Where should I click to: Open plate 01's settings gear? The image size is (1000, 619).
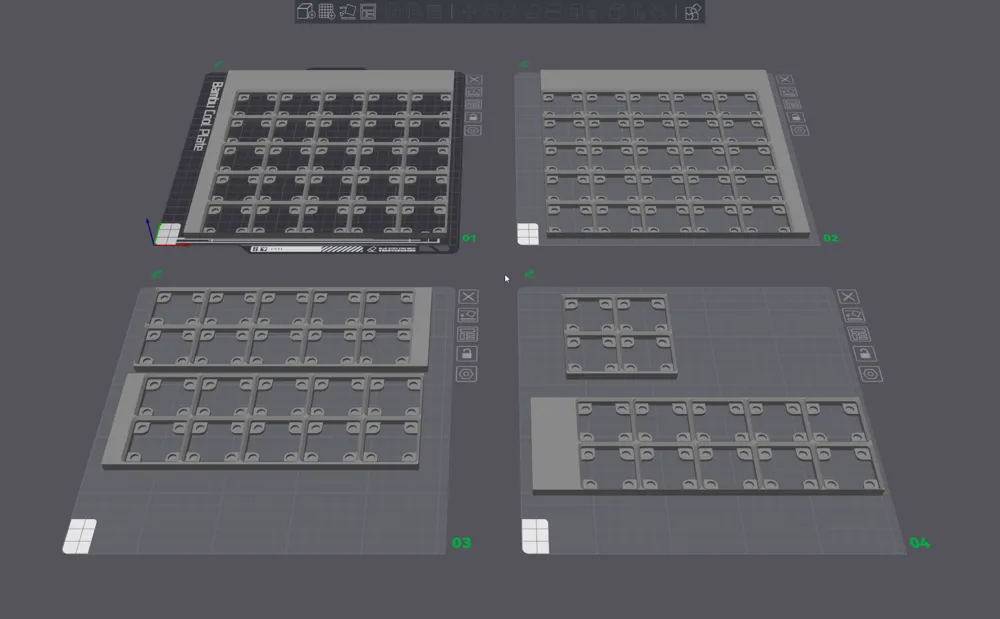(474, 129)
